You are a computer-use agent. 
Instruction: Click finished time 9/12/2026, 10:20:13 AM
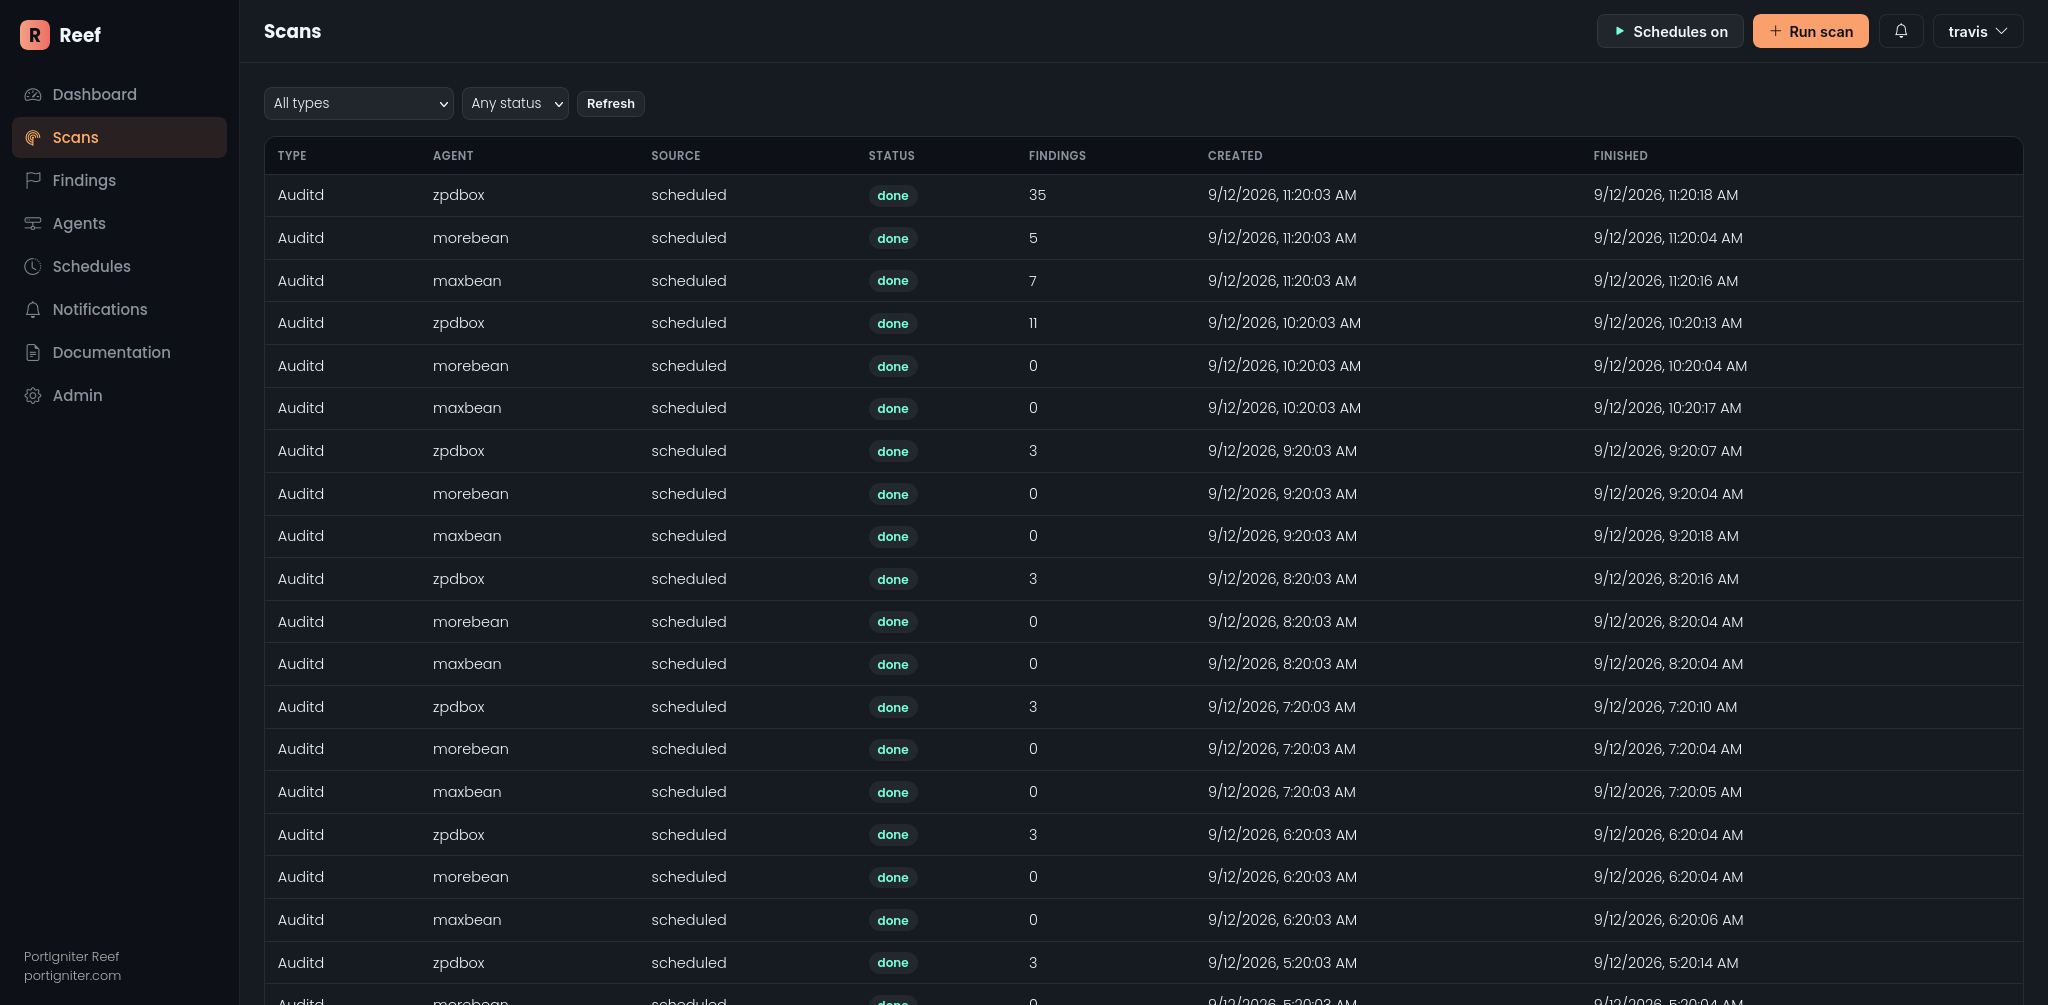(x=1667, y=323)
